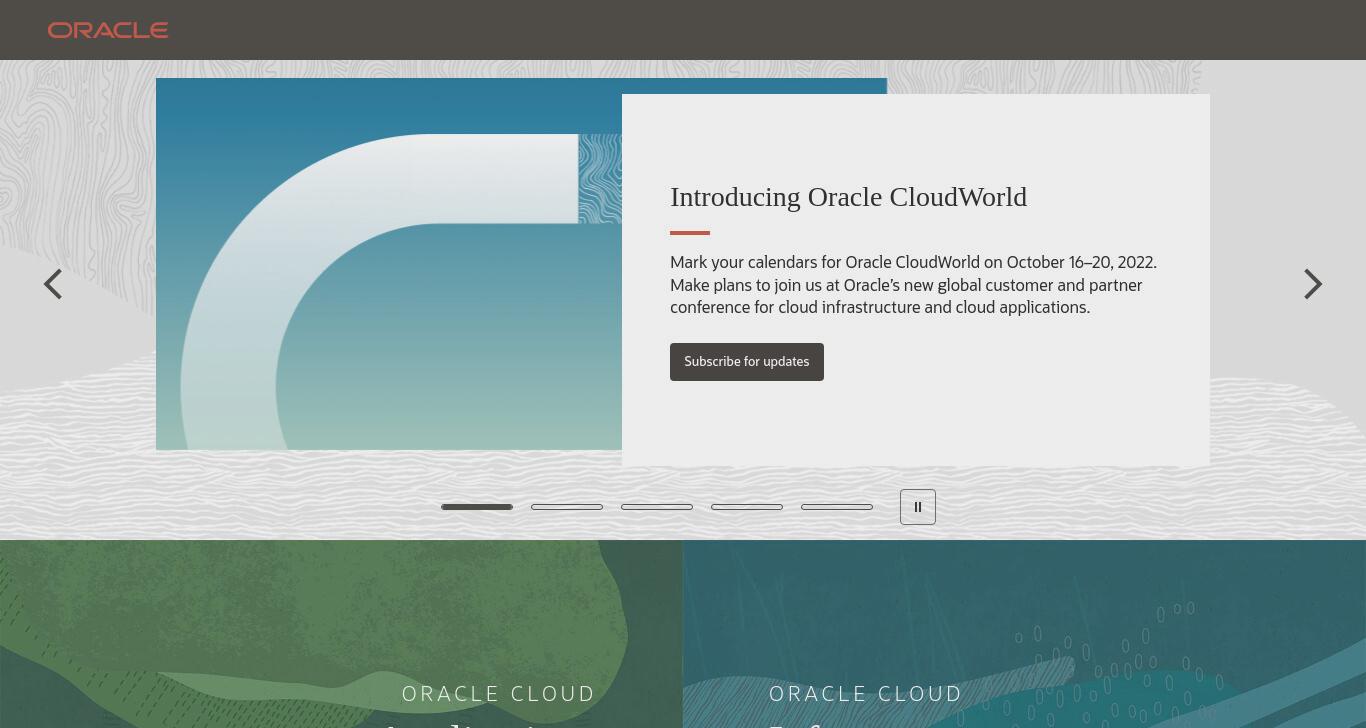Screen dimensions: 1366x728
Task: Click the CloudWorld slide banner image
Action: pos(389,264)
